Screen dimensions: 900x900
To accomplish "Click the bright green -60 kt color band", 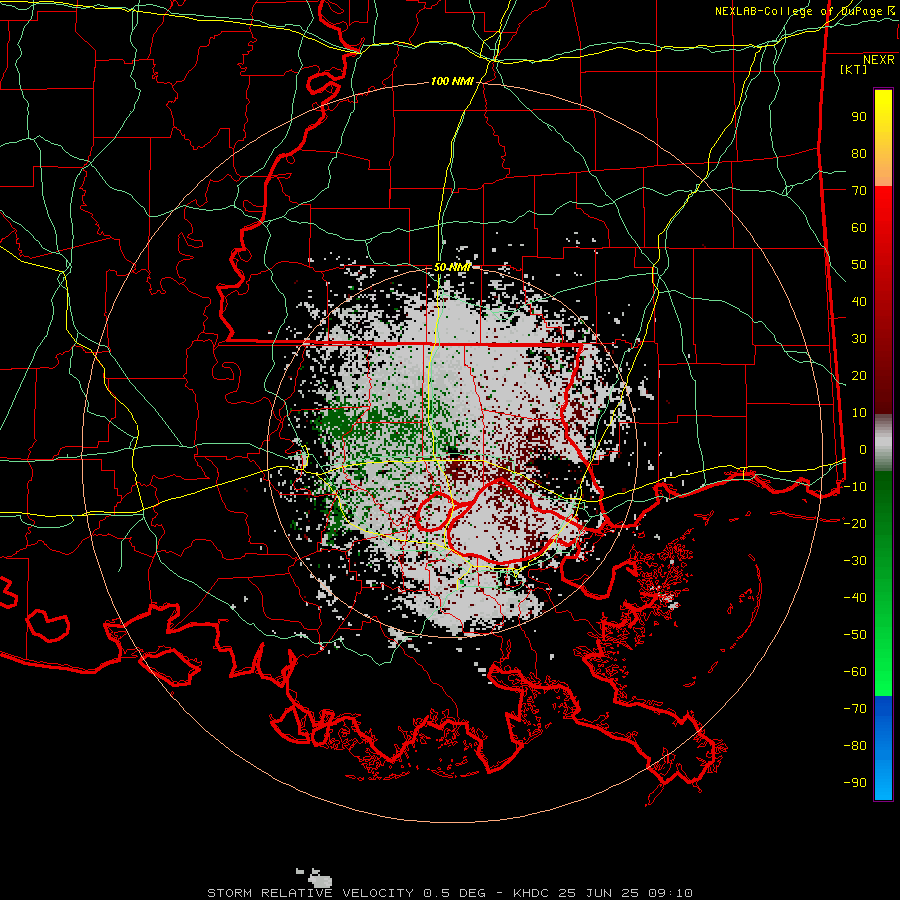I will pos(883,672).
